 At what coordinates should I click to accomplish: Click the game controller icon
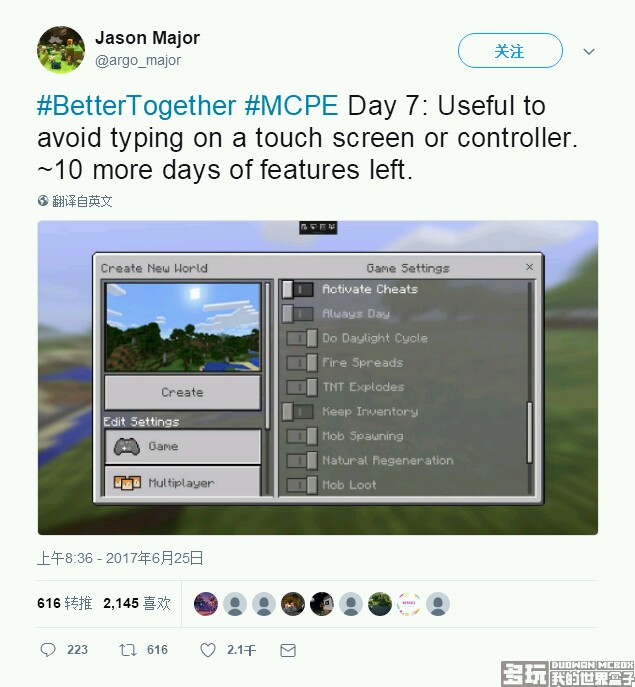(127, 446)
